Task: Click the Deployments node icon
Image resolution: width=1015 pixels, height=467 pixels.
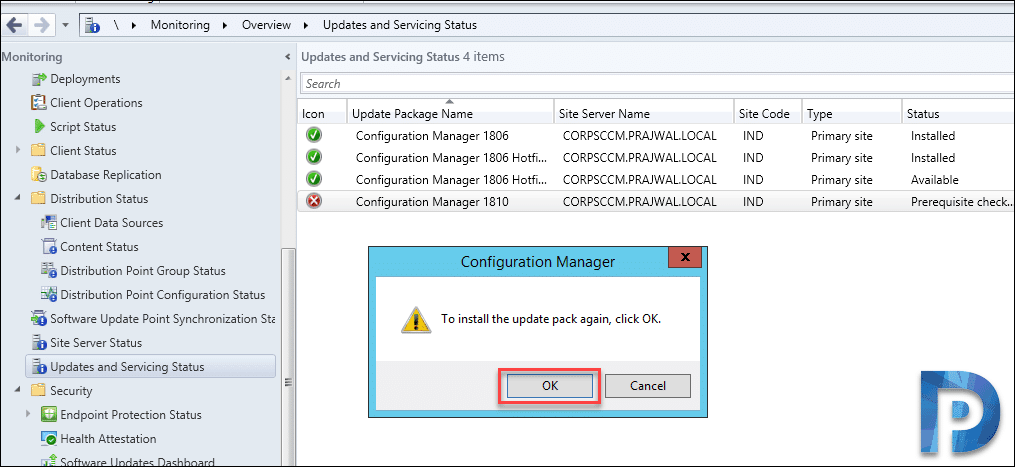Action: [40, 79]
